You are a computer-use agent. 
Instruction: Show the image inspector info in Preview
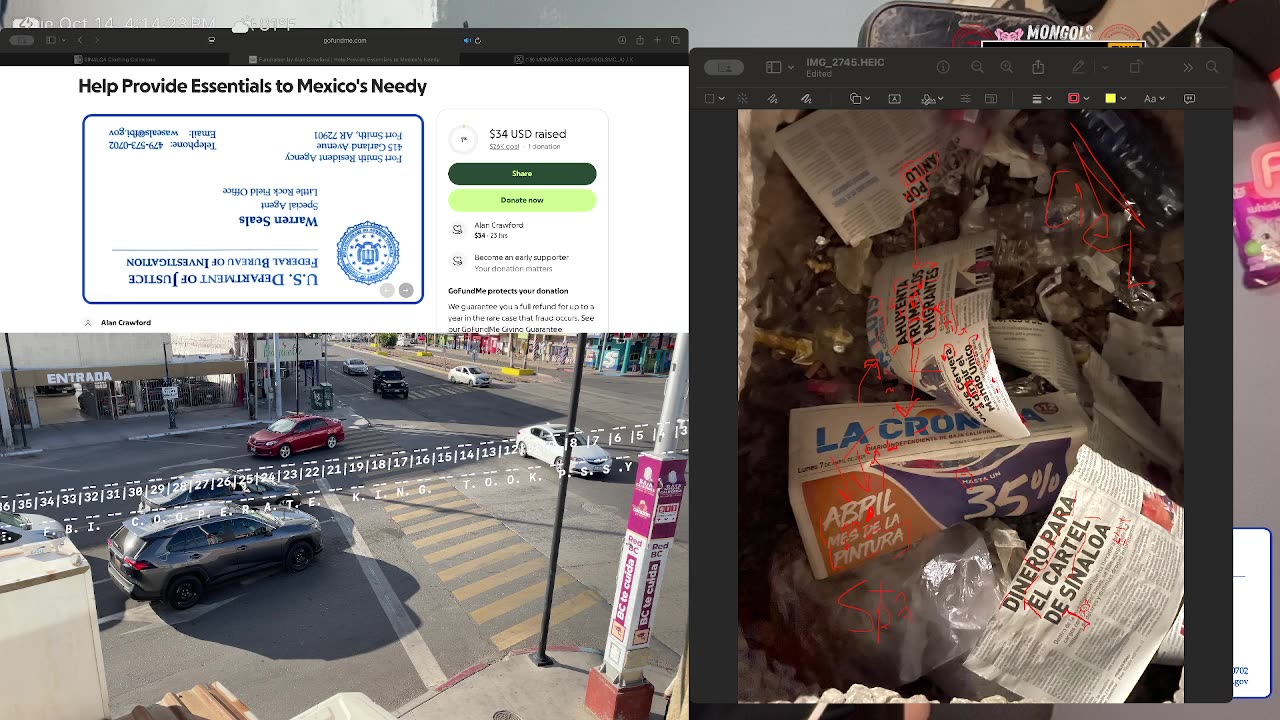pos(943,67)
